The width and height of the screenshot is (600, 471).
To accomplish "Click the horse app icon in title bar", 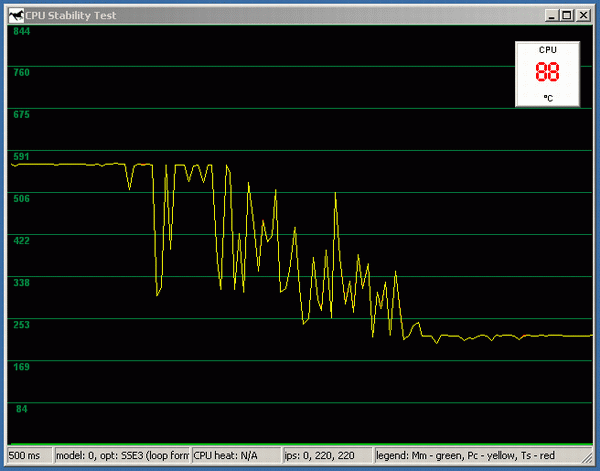I will (x=16, y=16).
